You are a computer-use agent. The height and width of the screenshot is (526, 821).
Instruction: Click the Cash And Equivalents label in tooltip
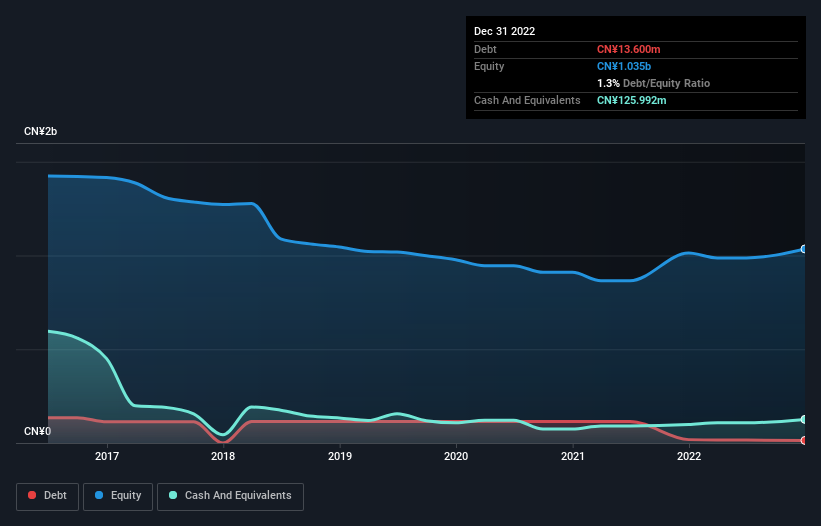(x=527, y=100)
